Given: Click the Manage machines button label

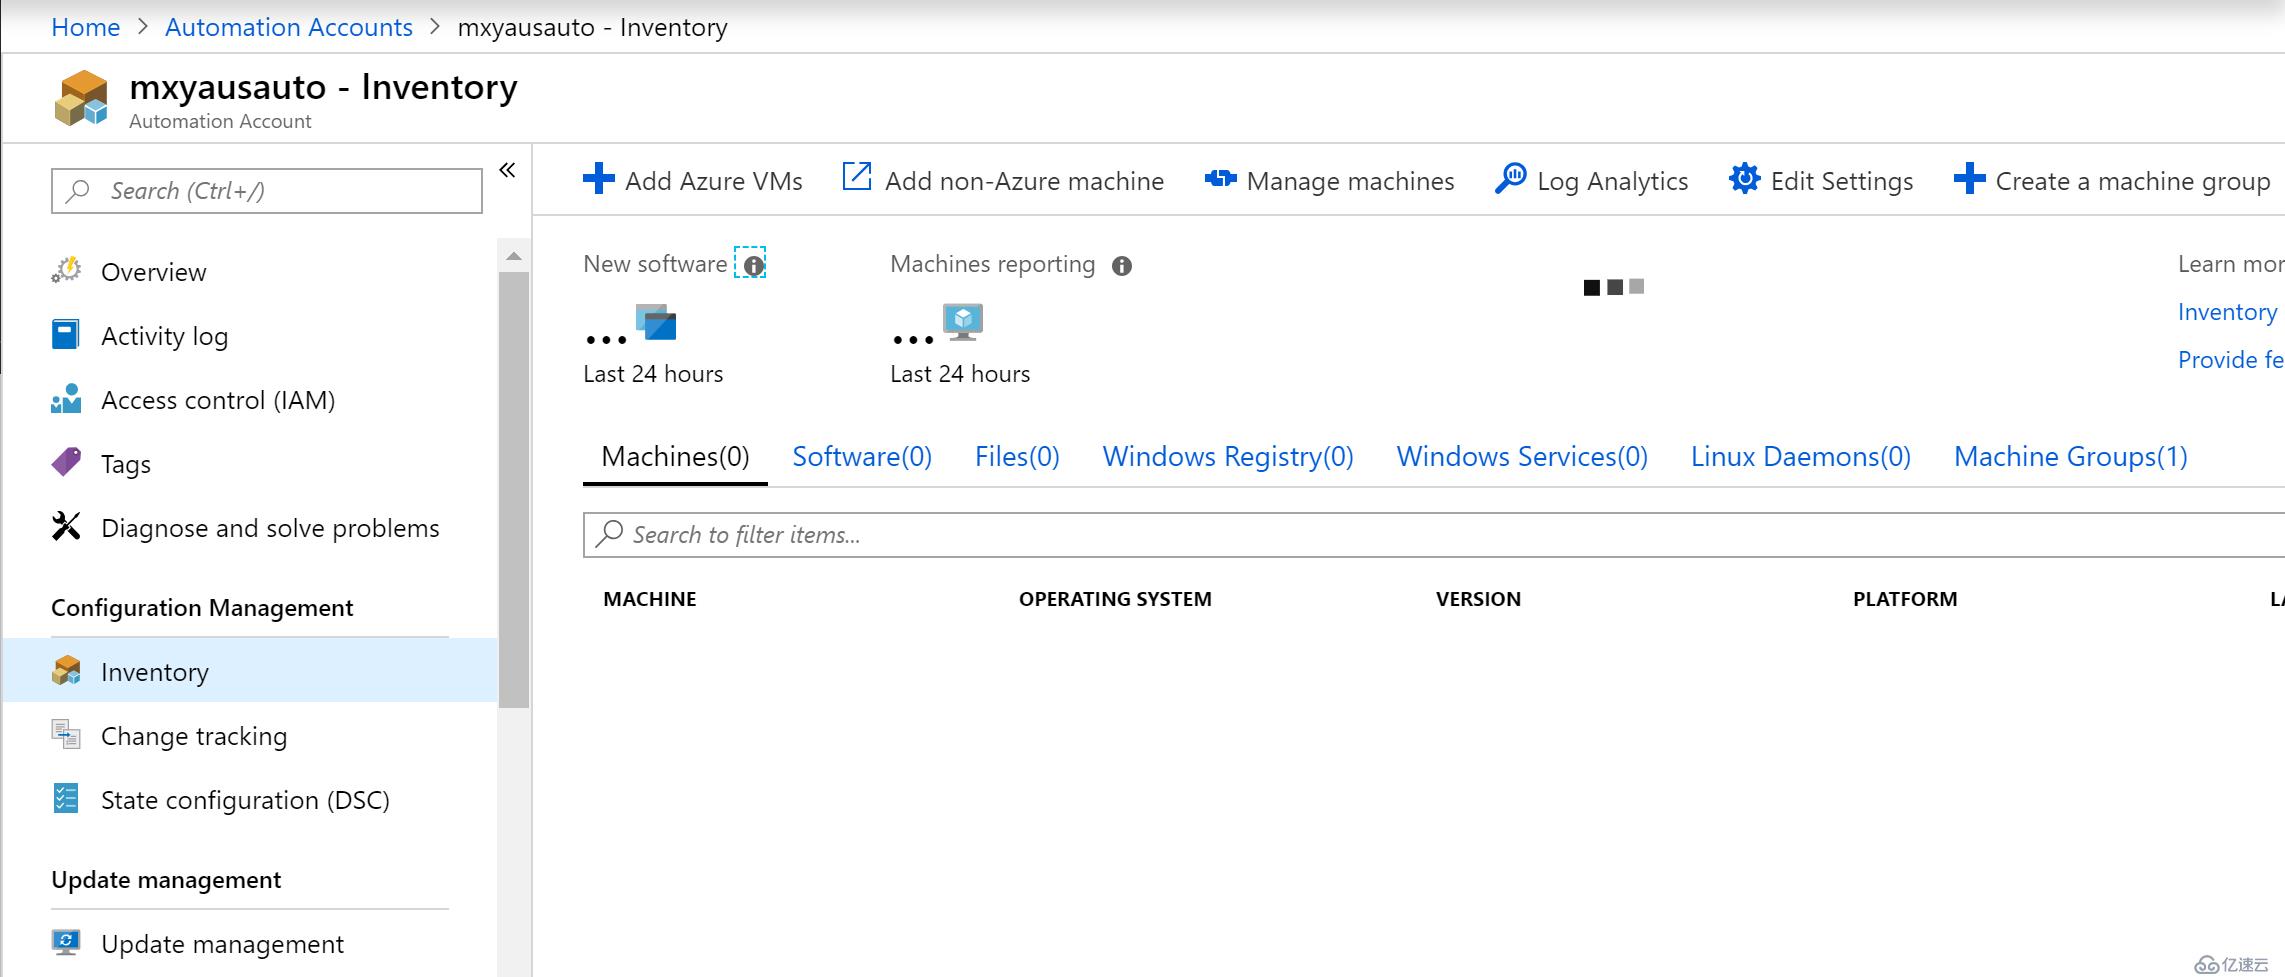Looking at the screenshot, I should pos(1351,181).
